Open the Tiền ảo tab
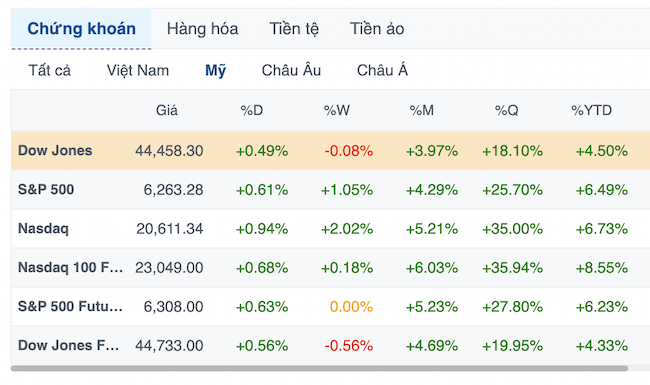This screenshot has width=650, height=385. [377, 29]
